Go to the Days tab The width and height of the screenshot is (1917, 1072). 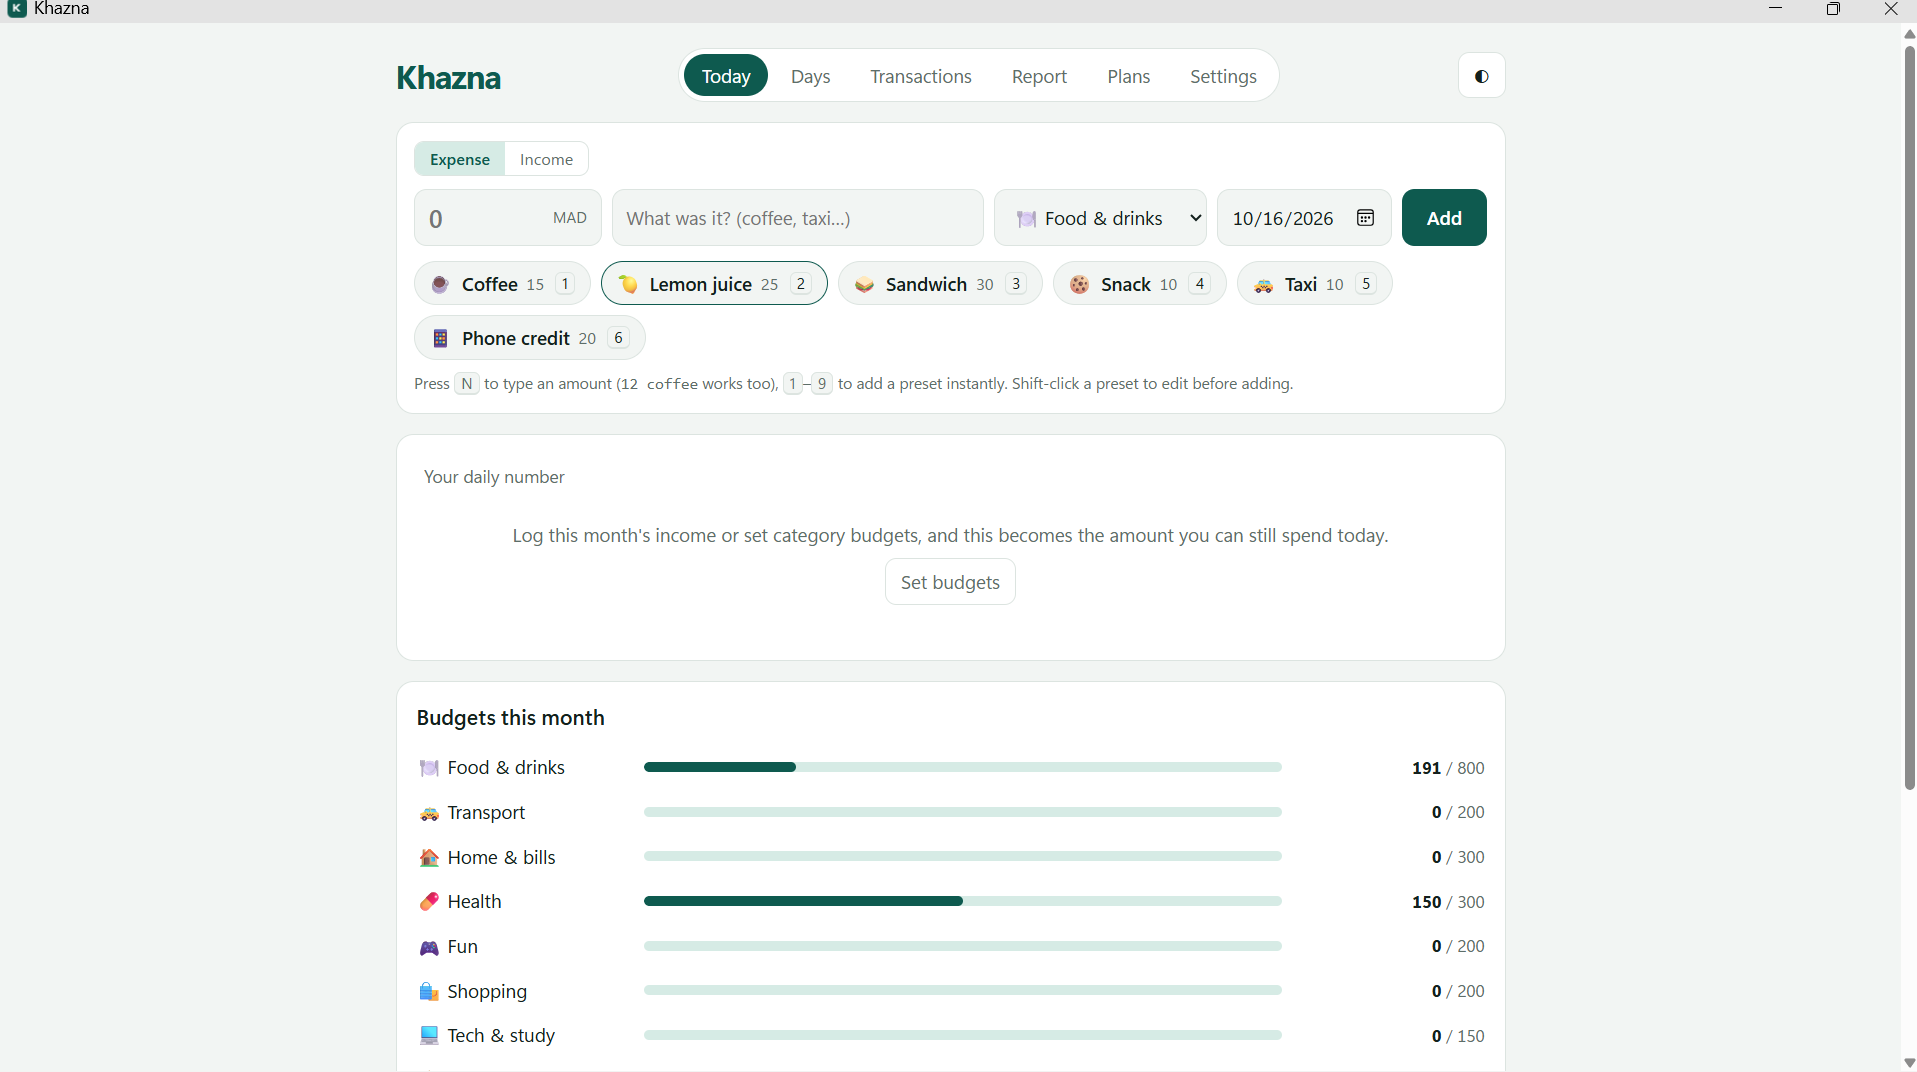(810, 76)
